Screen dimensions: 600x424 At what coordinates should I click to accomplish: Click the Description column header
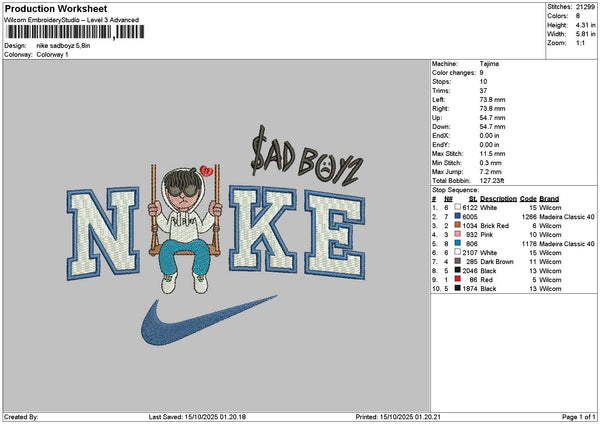[498, 199]
